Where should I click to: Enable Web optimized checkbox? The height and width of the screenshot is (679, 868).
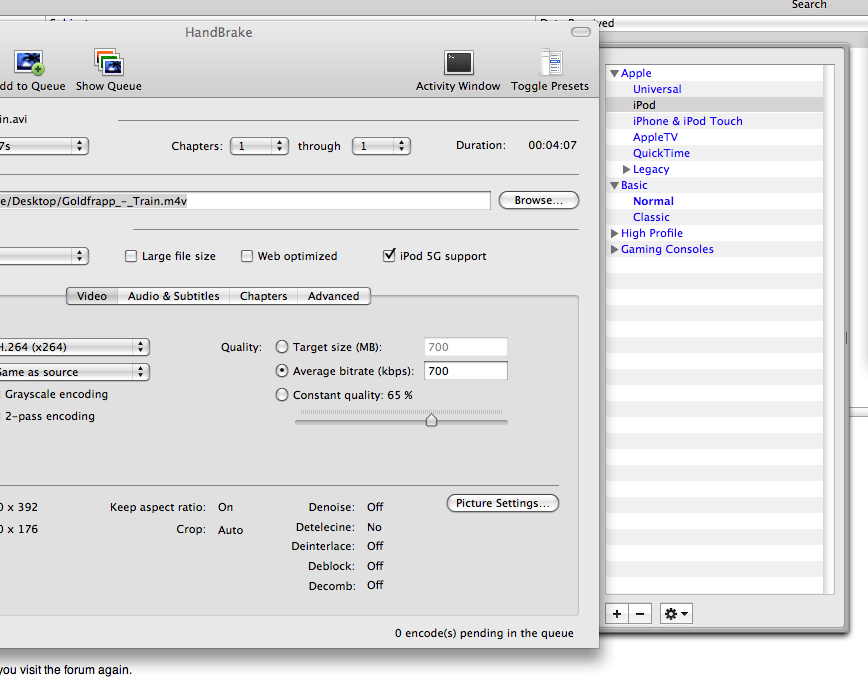(247, 256)
